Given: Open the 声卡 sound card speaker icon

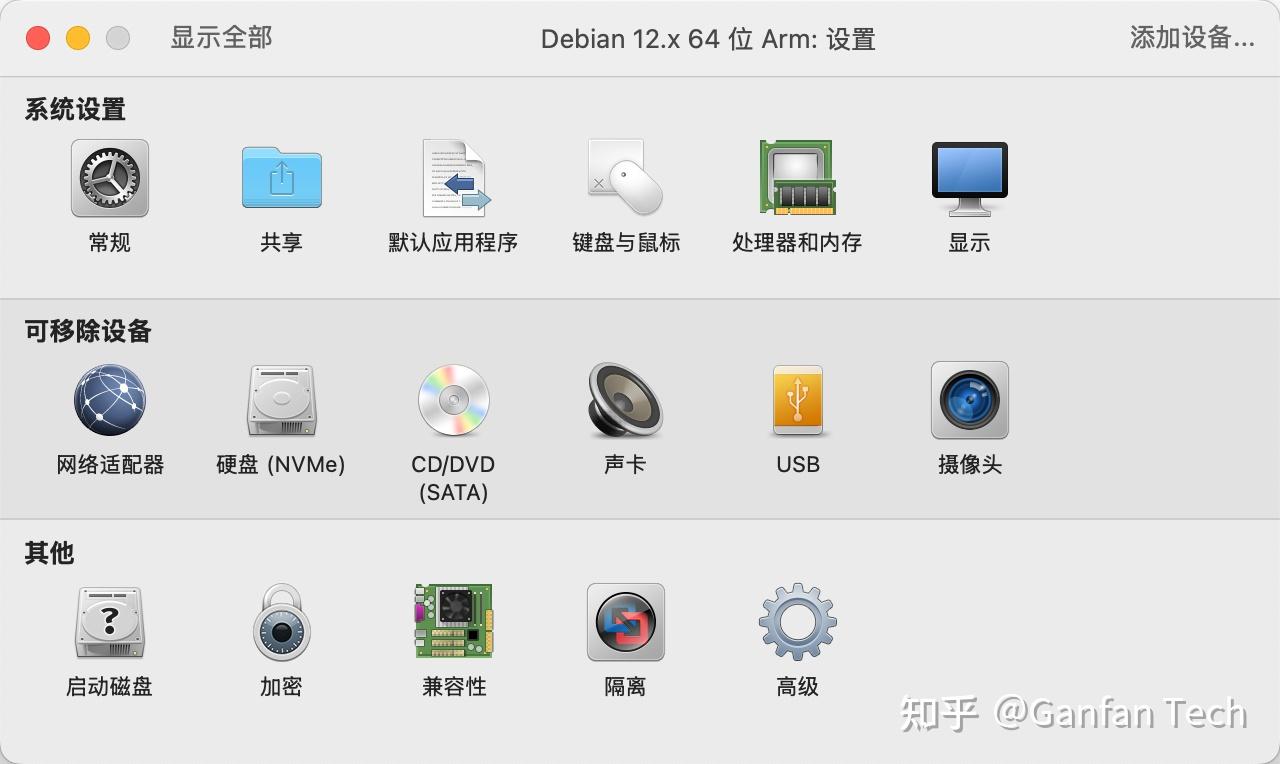Looking at the screenshot, I should tap(626, 400).
